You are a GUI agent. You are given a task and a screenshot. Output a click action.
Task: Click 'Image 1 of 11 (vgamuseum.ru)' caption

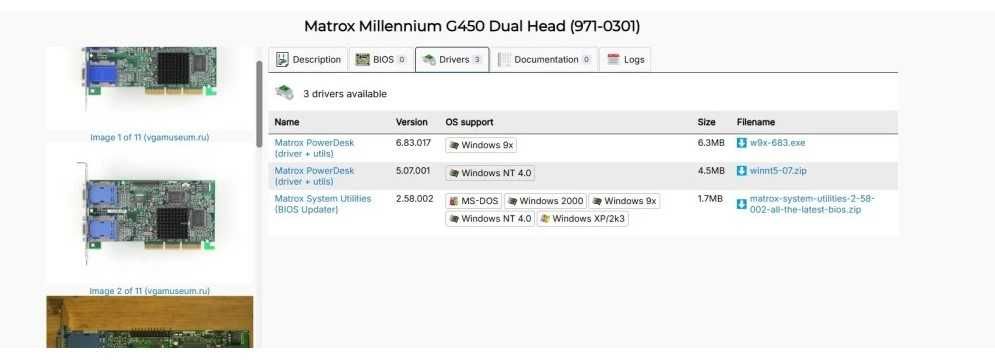pos(150,137)
